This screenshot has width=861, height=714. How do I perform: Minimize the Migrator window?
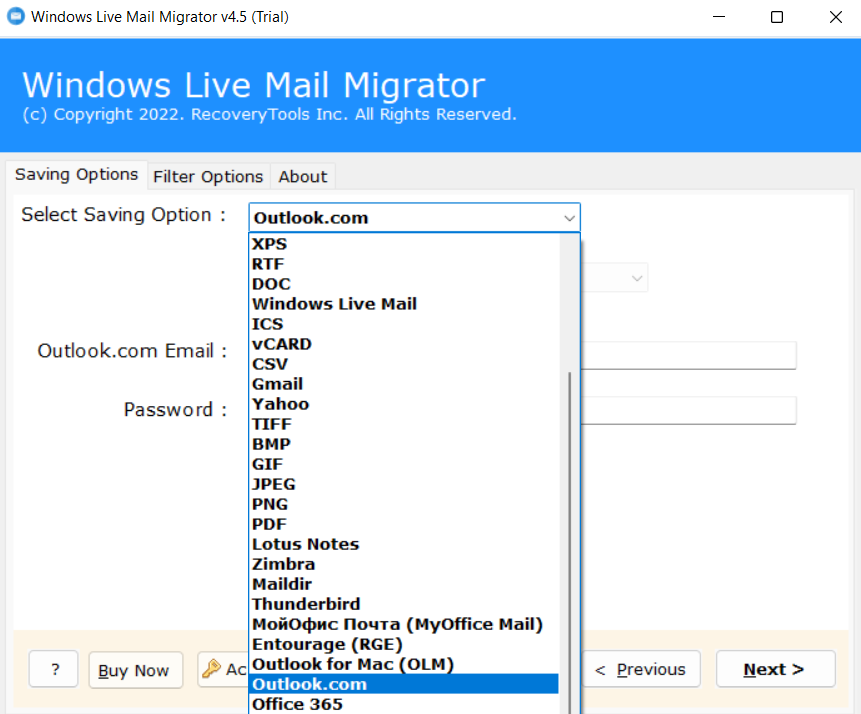coord(719,17)
